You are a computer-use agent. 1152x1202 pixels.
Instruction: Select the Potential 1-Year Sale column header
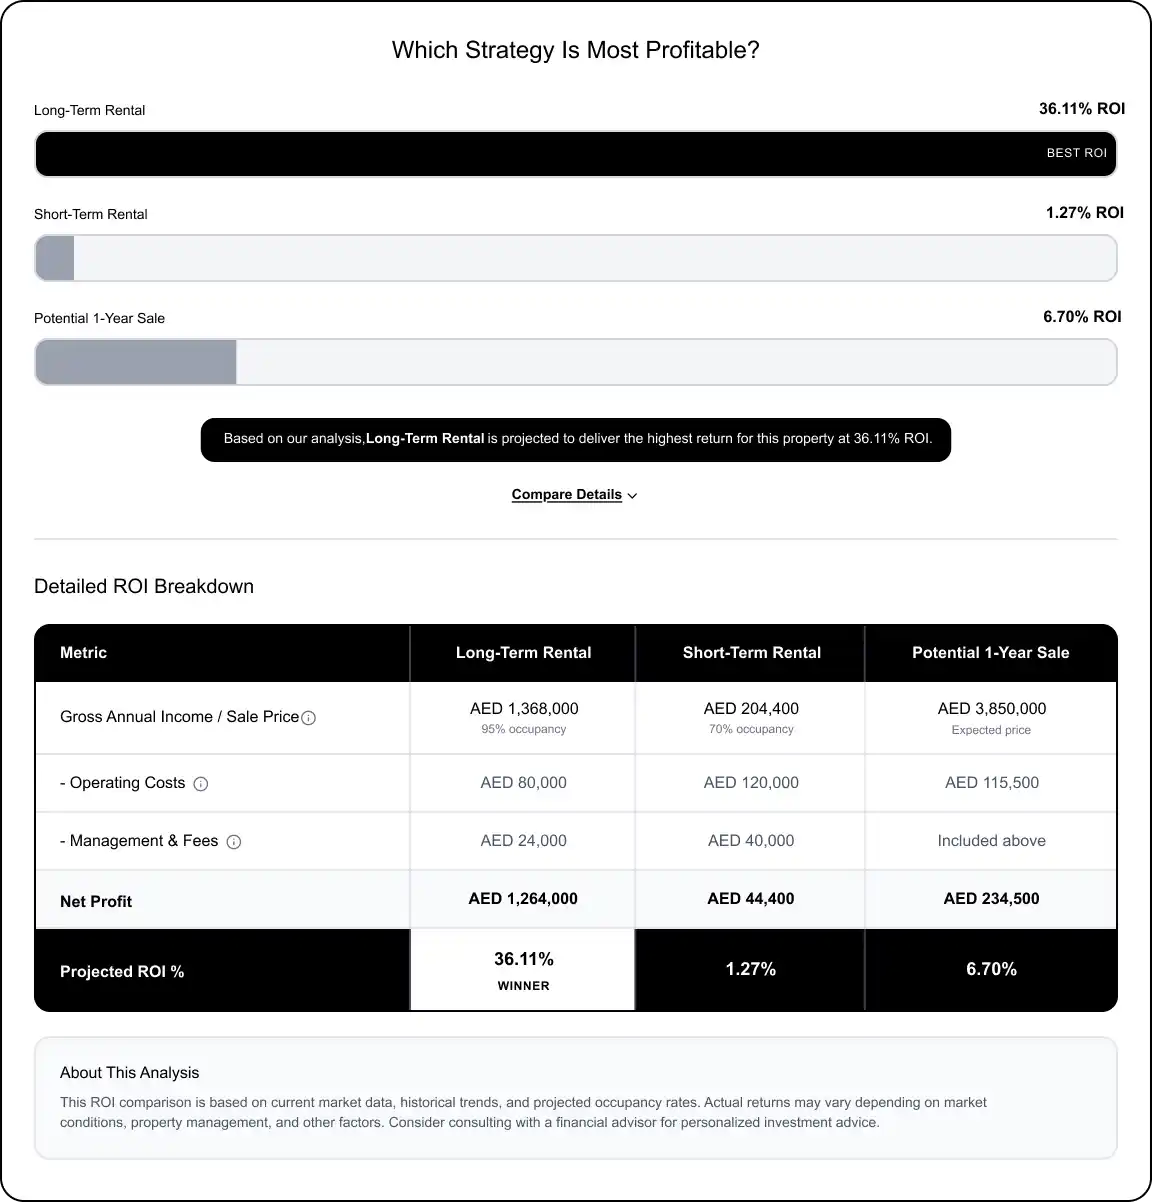(990, 653)
